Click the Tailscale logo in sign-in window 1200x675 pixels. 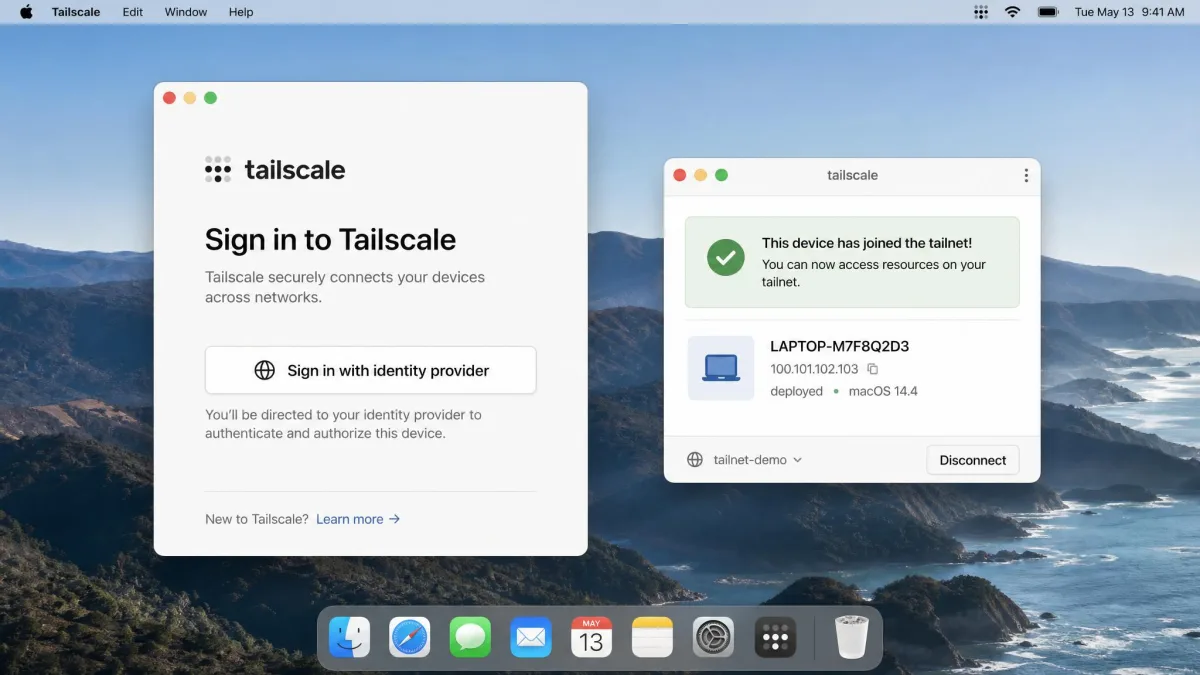[275, 170]
